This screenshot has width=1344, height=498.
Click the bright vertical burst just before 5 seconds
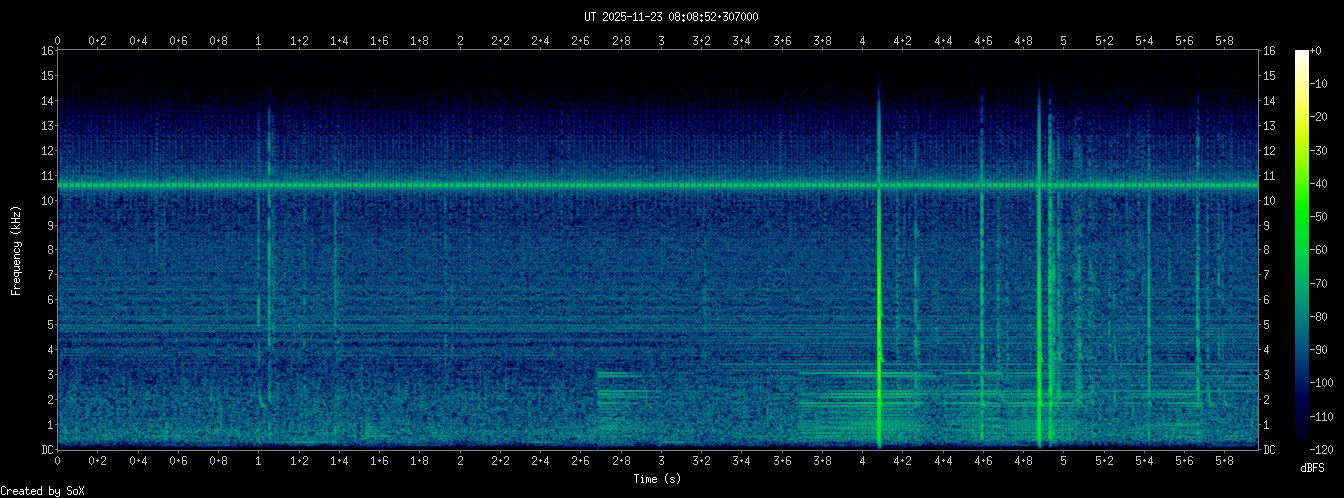(1040, 300)
